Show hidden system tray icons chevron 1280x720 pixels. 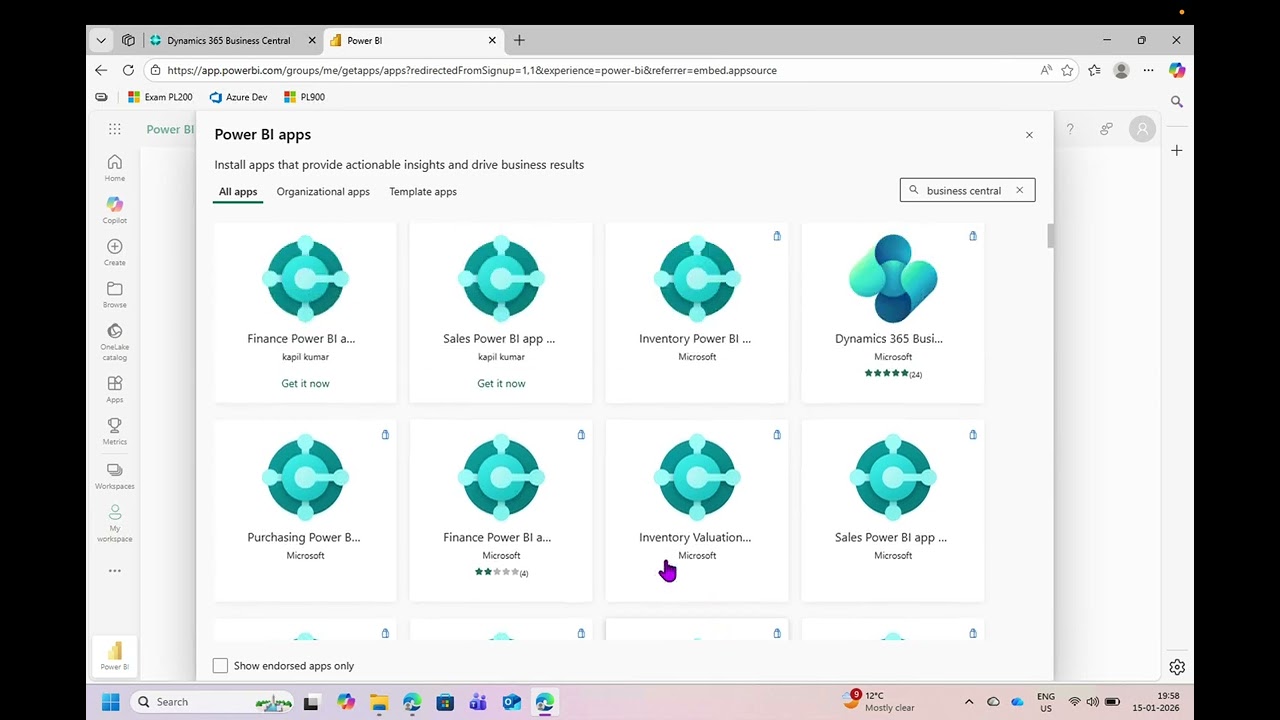coord(968,702)
